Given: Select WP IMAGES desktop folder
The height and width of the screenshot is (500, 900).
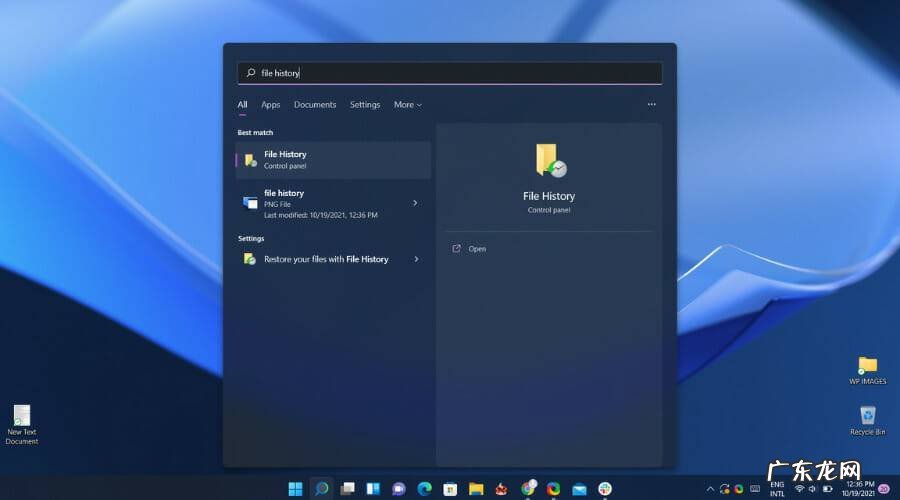Looking at the screenshot, I should point(867,370).
